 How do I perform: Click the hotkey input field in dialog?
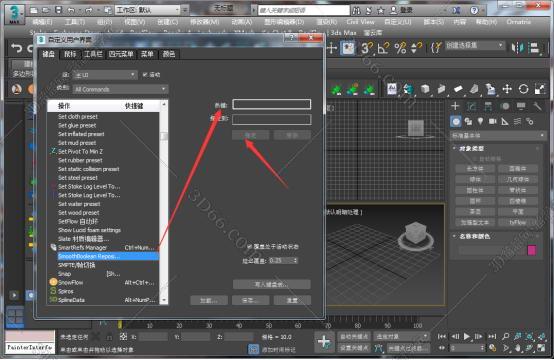pos(272,104)
